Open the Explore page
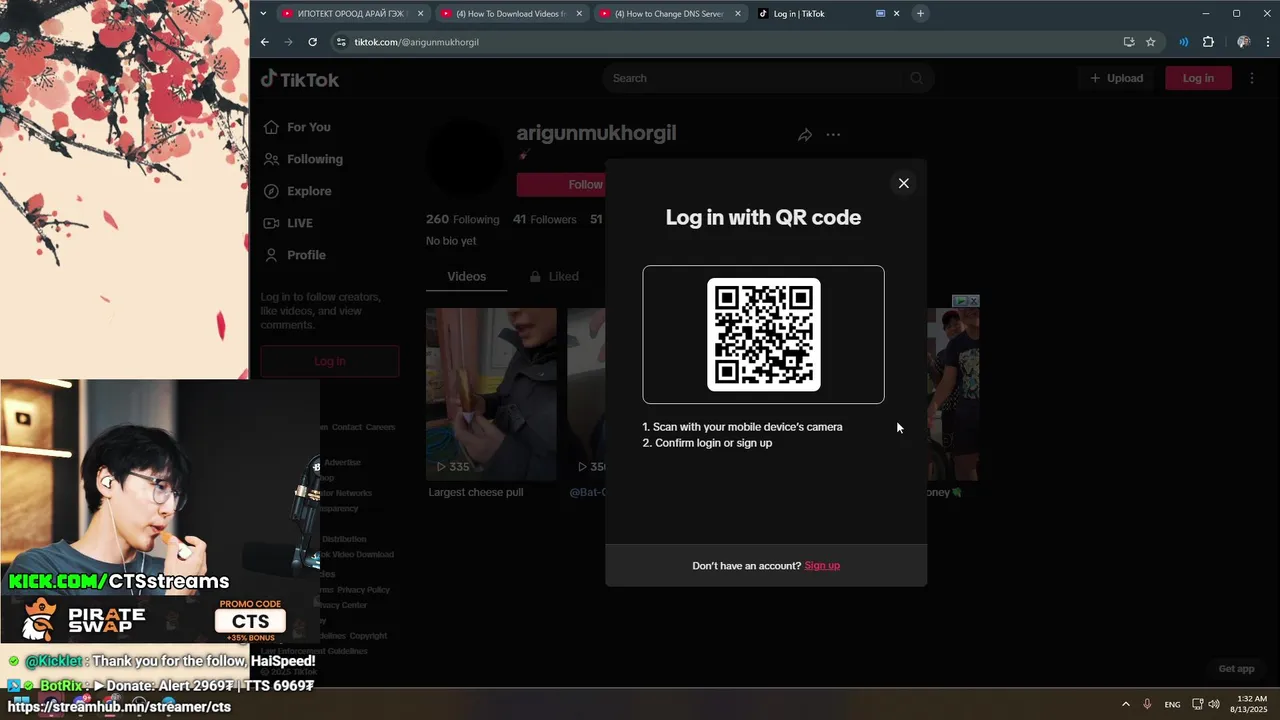This screenshot has width=1280, height=720. tap(297, 191)
